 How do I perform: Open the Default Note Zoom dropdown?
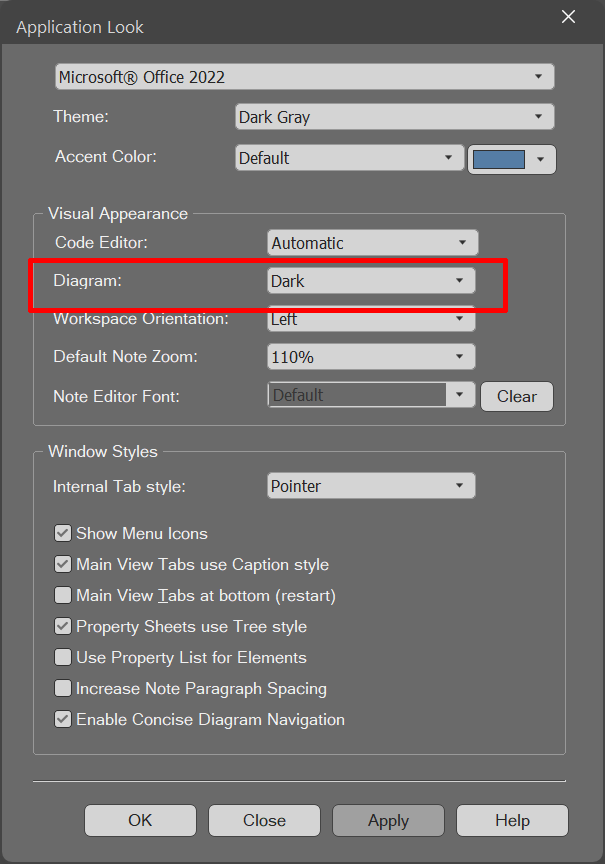tap(371, 357)
